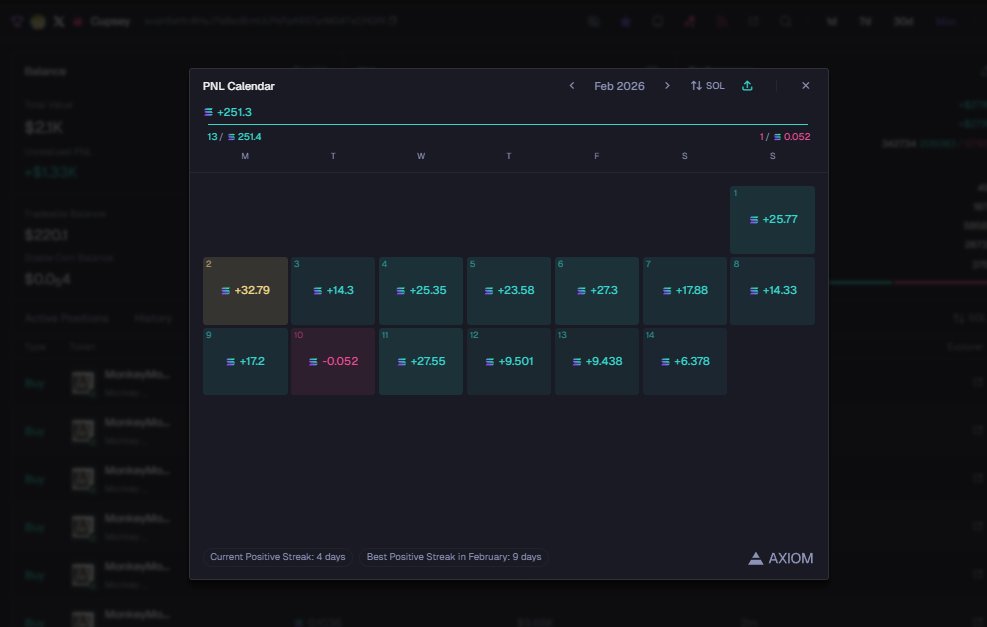Click the Best Positive Streak in February badge

click(x=454, y=557)
